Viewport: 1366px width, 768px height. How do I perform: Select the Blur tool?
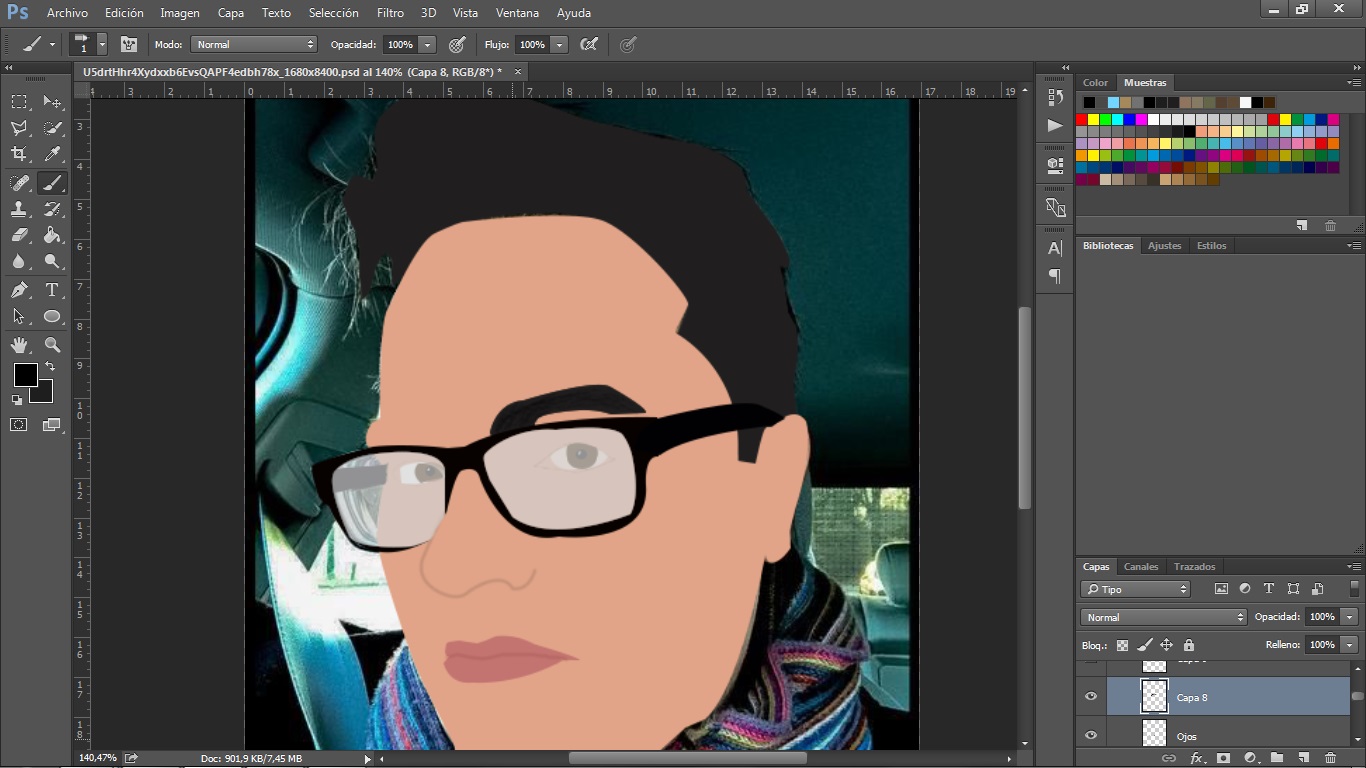19,261
